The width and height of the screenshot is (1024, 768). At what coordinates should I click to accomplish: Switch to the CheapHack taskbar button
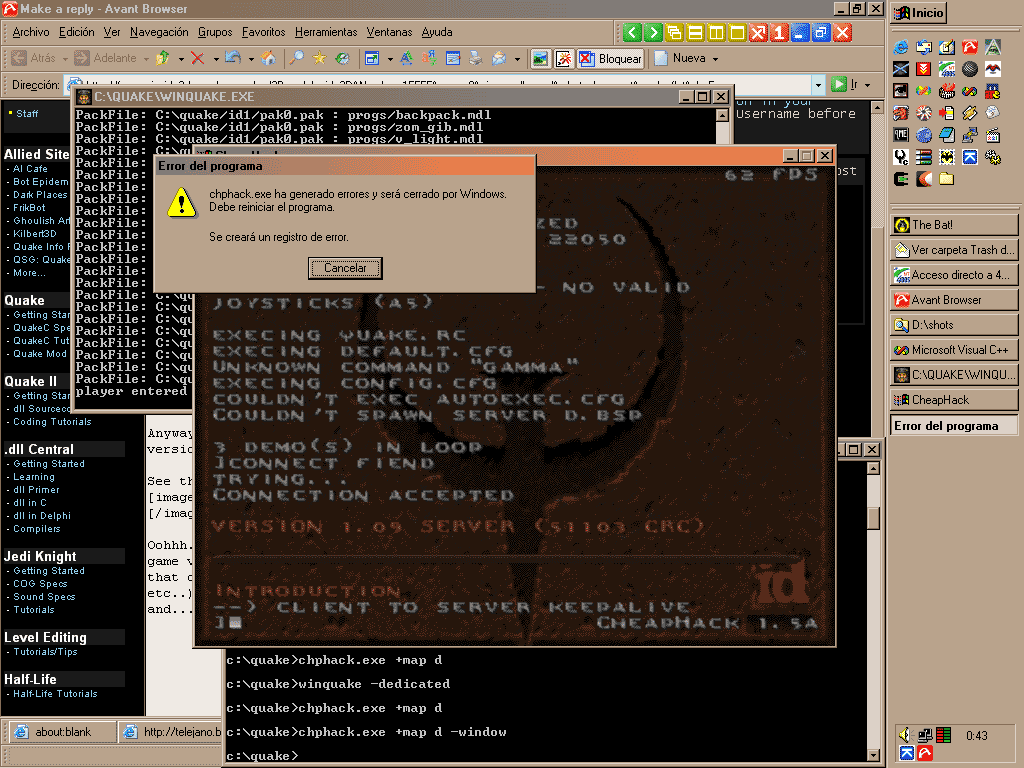[953, 400]
